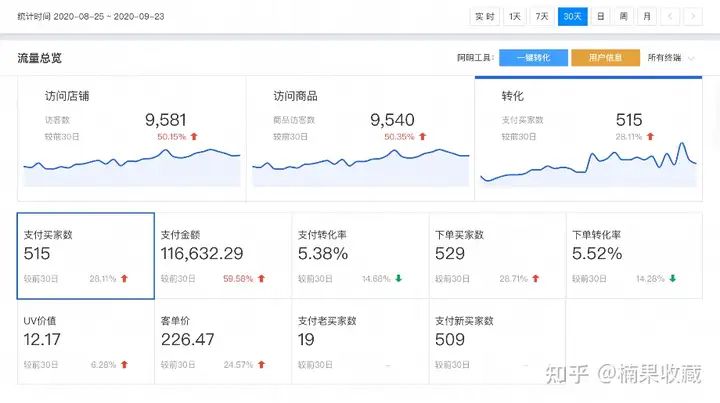Click the red up arrow in 客单价
Viewport: 720px width, 403px height.
261,364
